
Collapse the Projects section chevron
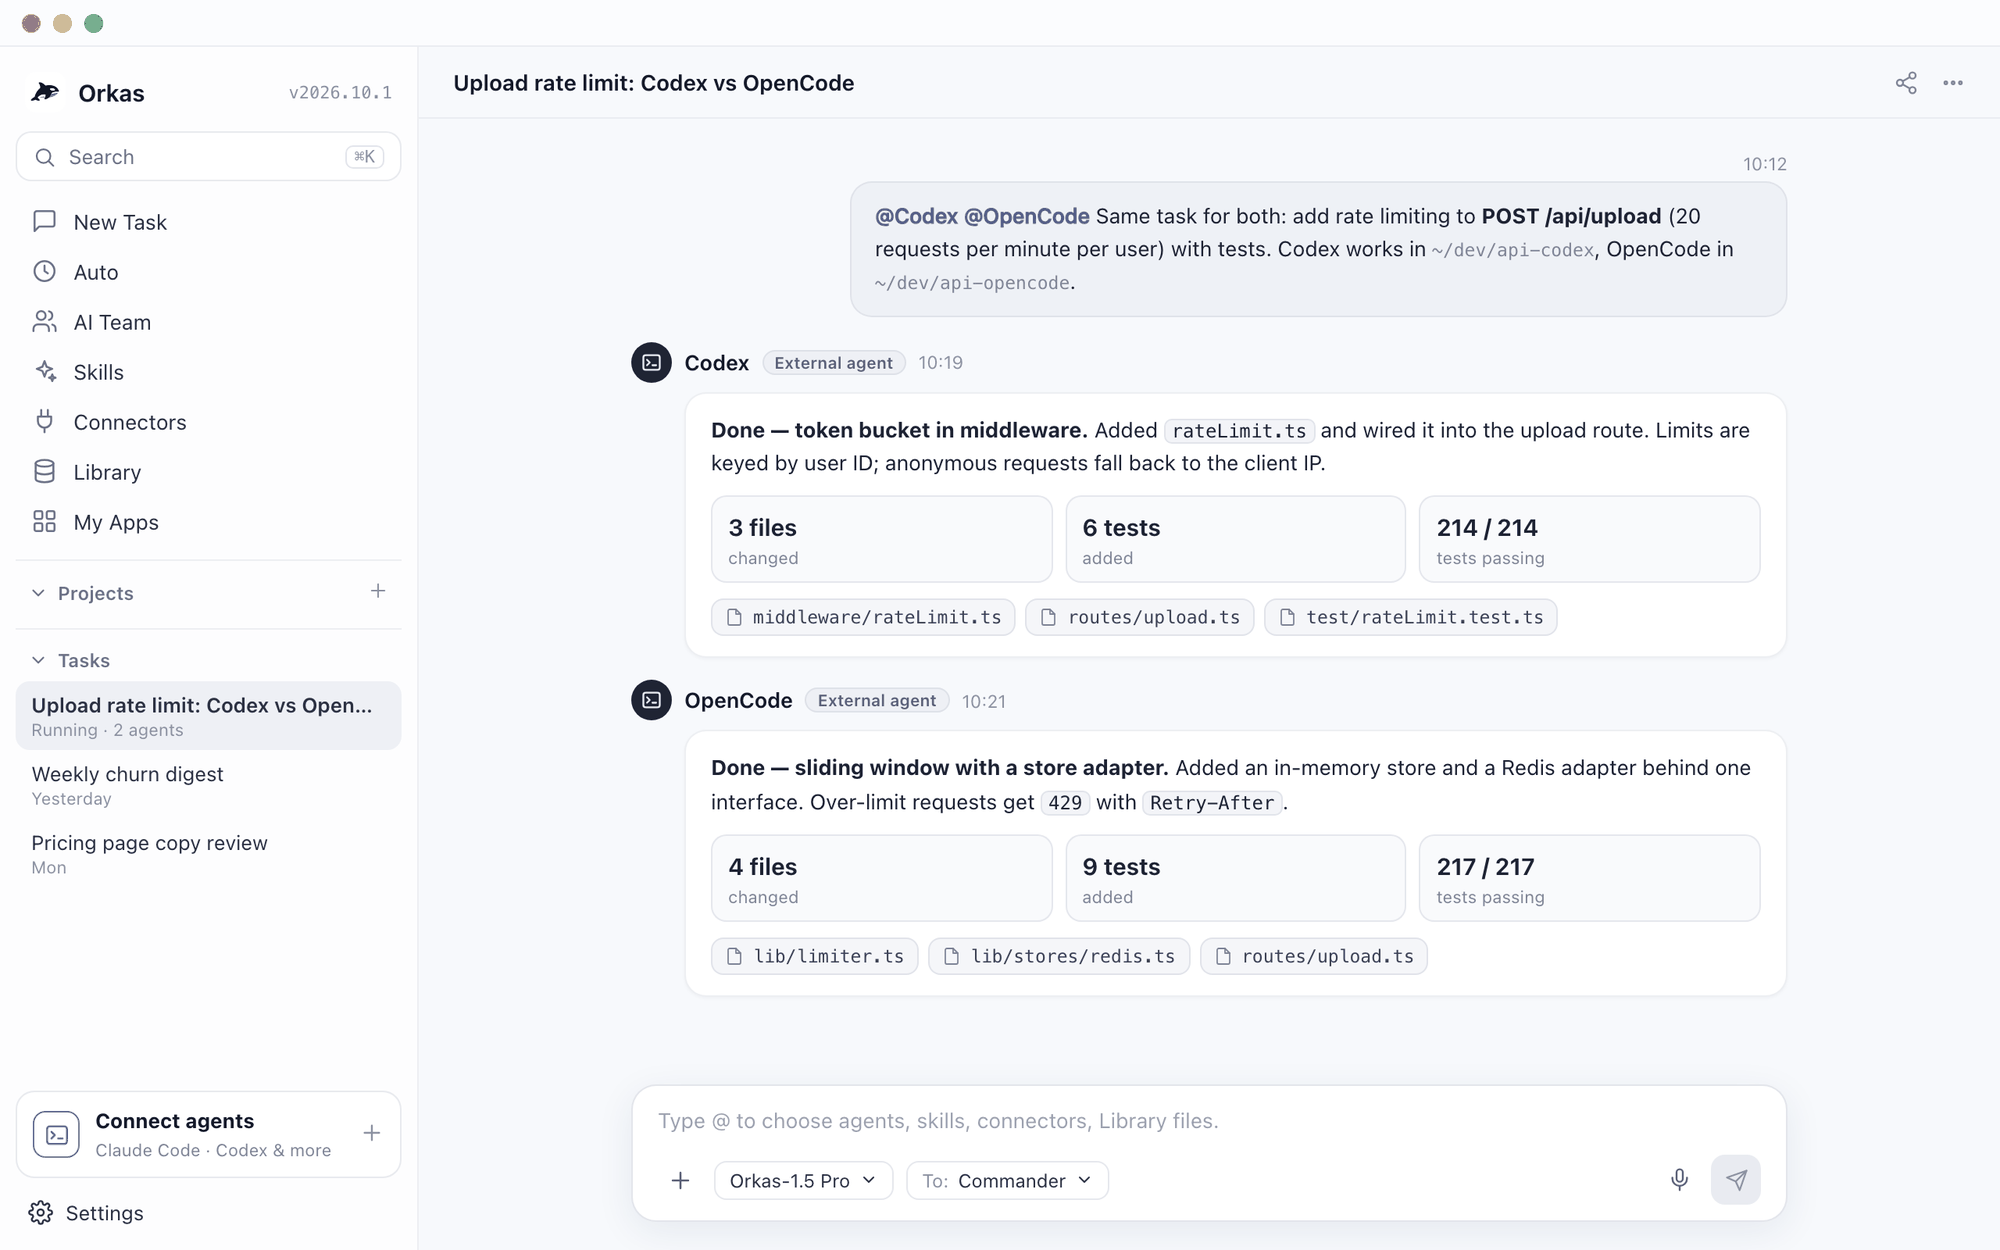coord(38,593)
